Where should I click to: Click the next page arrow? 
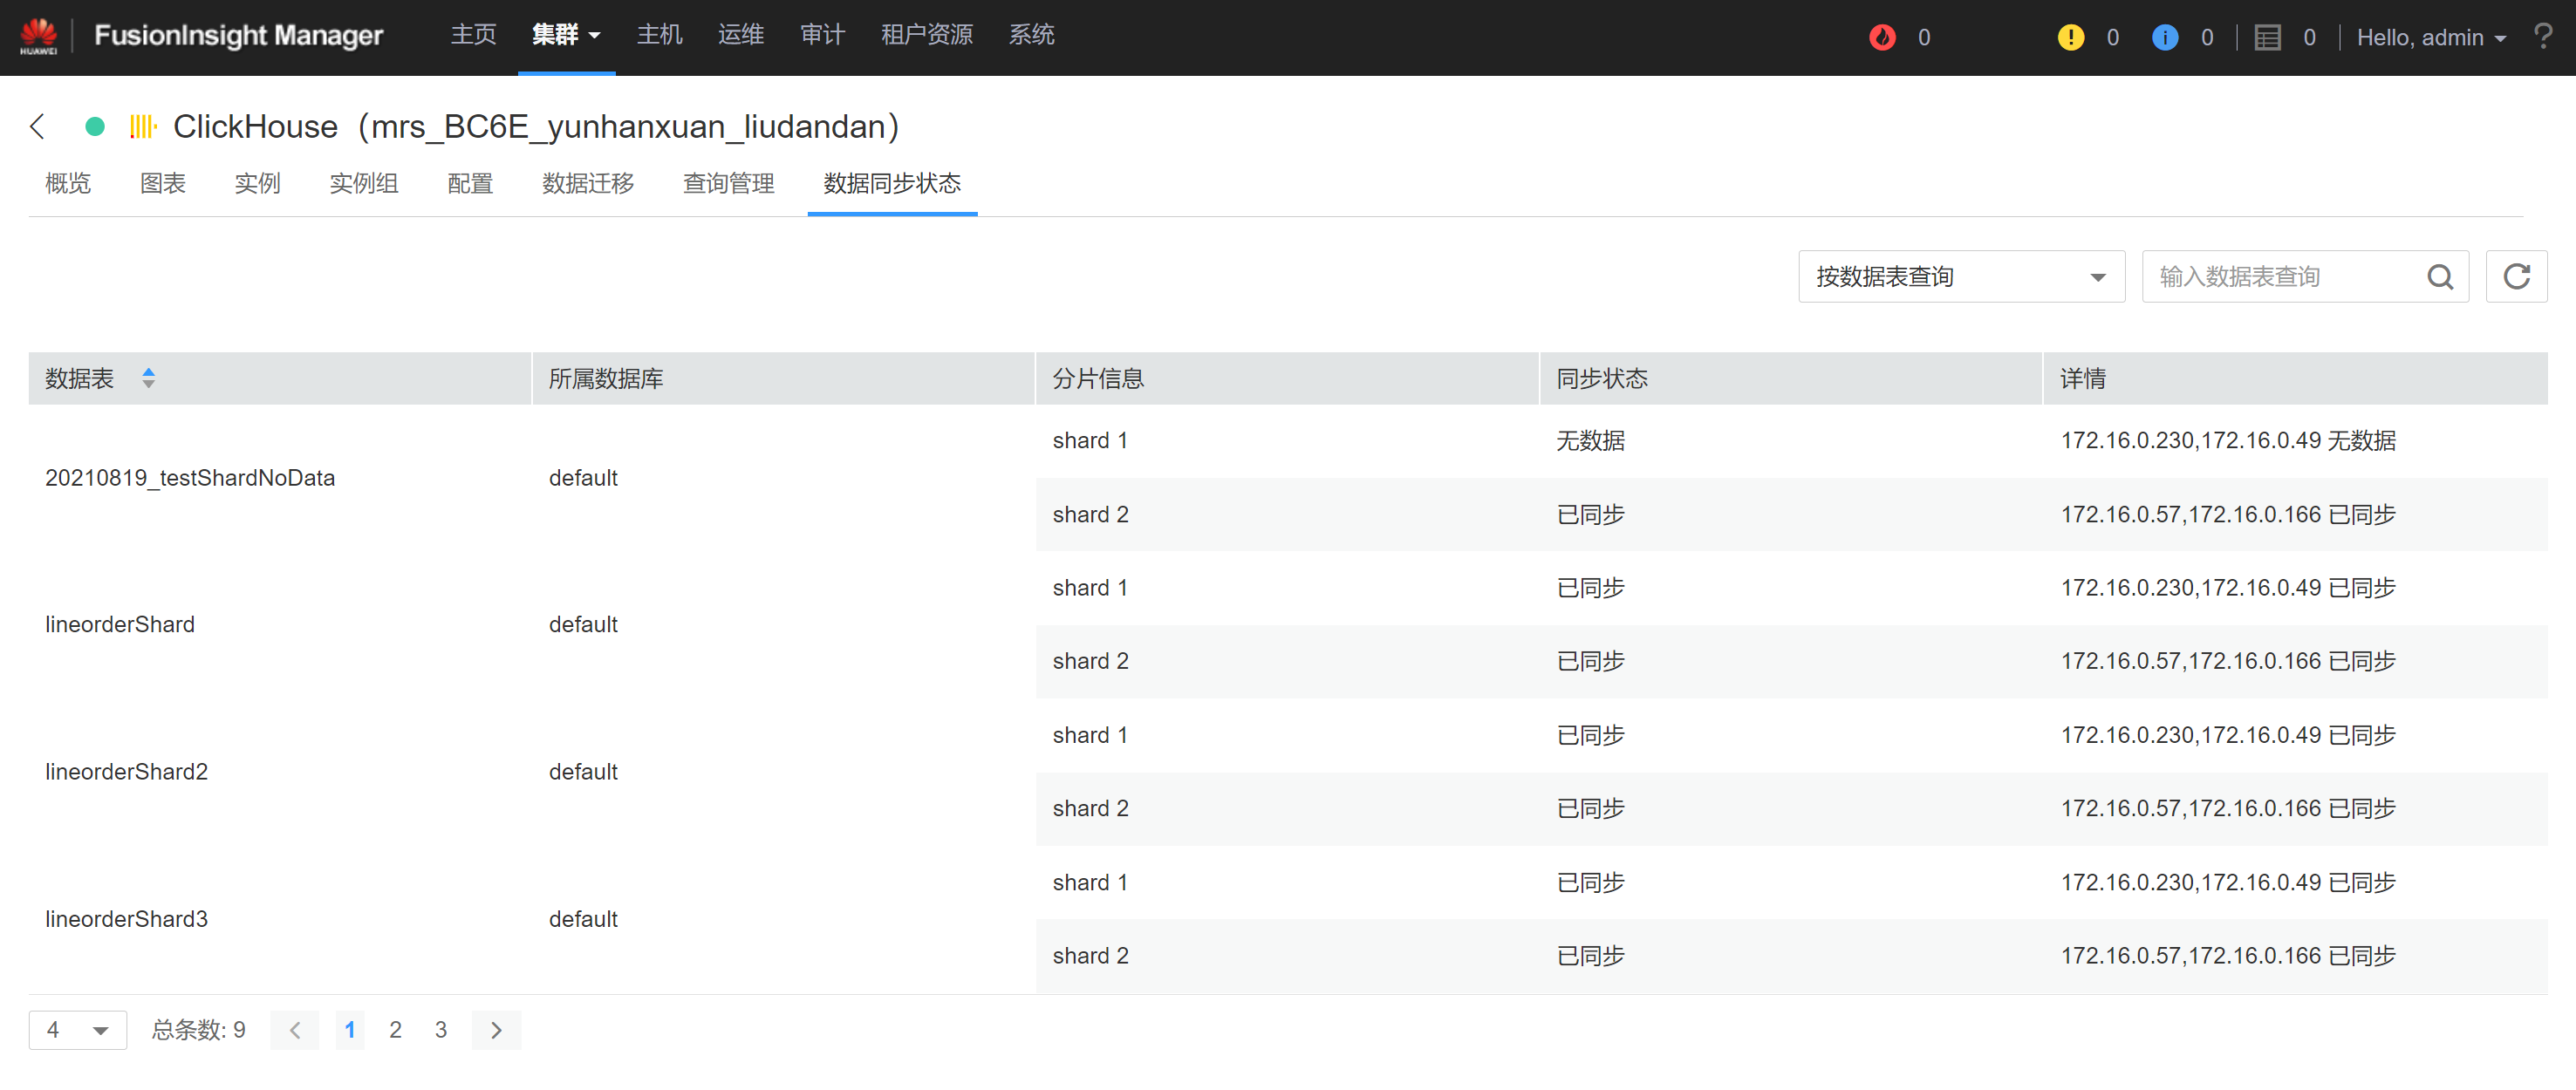coord(496,1030)
